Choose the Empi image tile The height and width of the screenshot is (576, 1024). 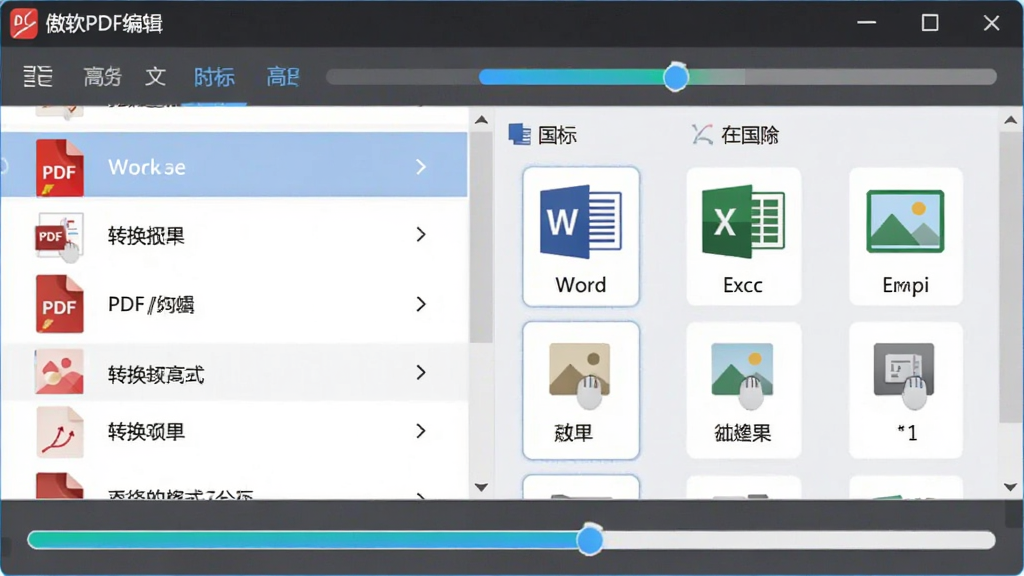tap(905, 236)
